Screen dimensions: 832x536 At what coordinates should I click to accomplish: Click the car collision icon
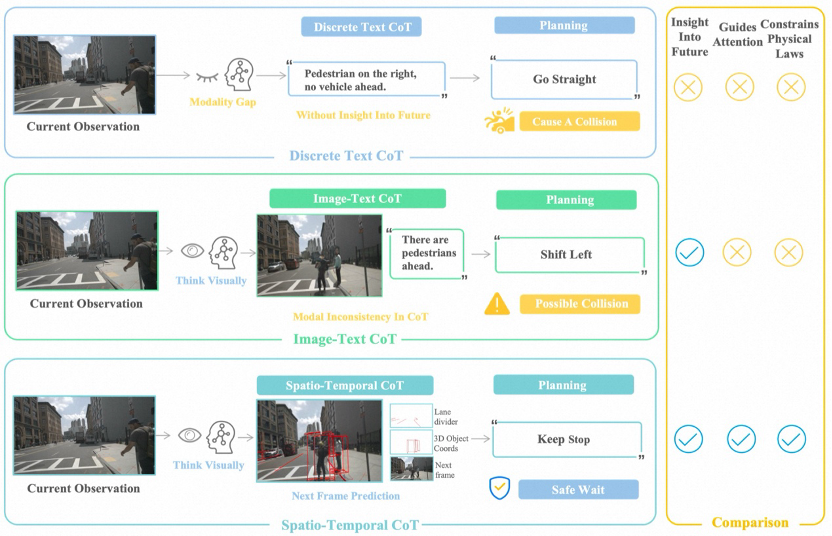499,121
